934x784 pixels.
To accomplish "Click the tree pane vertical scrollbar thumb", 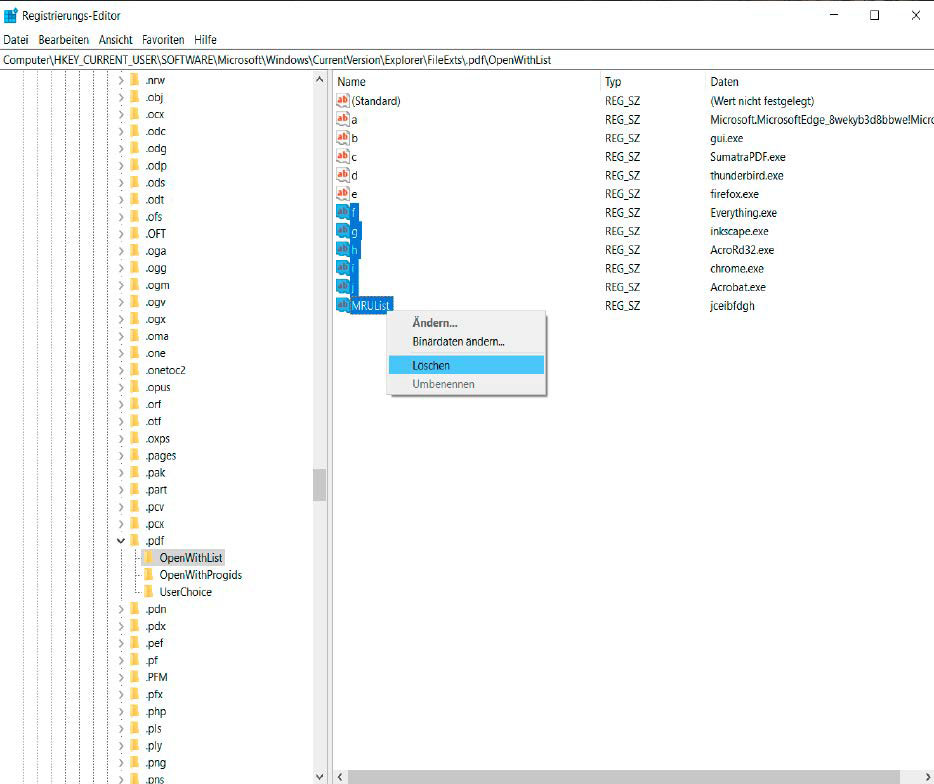I will coord(319,485).
